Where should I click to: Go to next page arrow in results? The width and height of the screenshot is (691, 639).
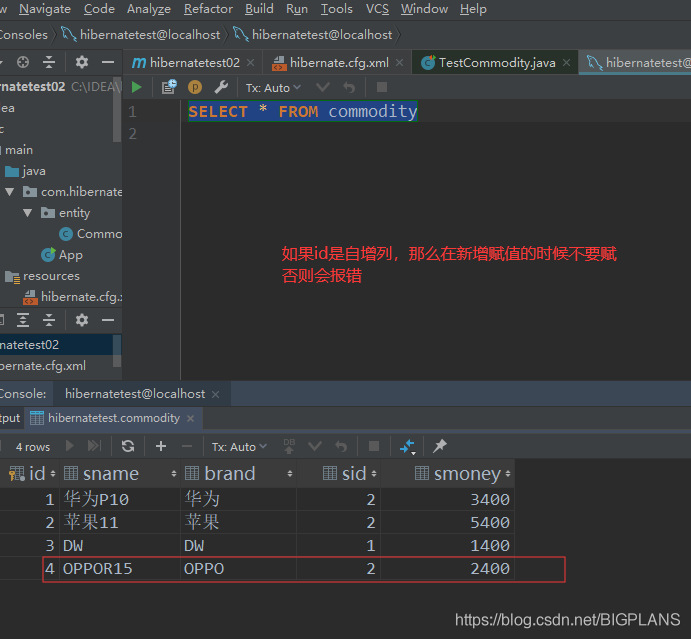point(70,446)
